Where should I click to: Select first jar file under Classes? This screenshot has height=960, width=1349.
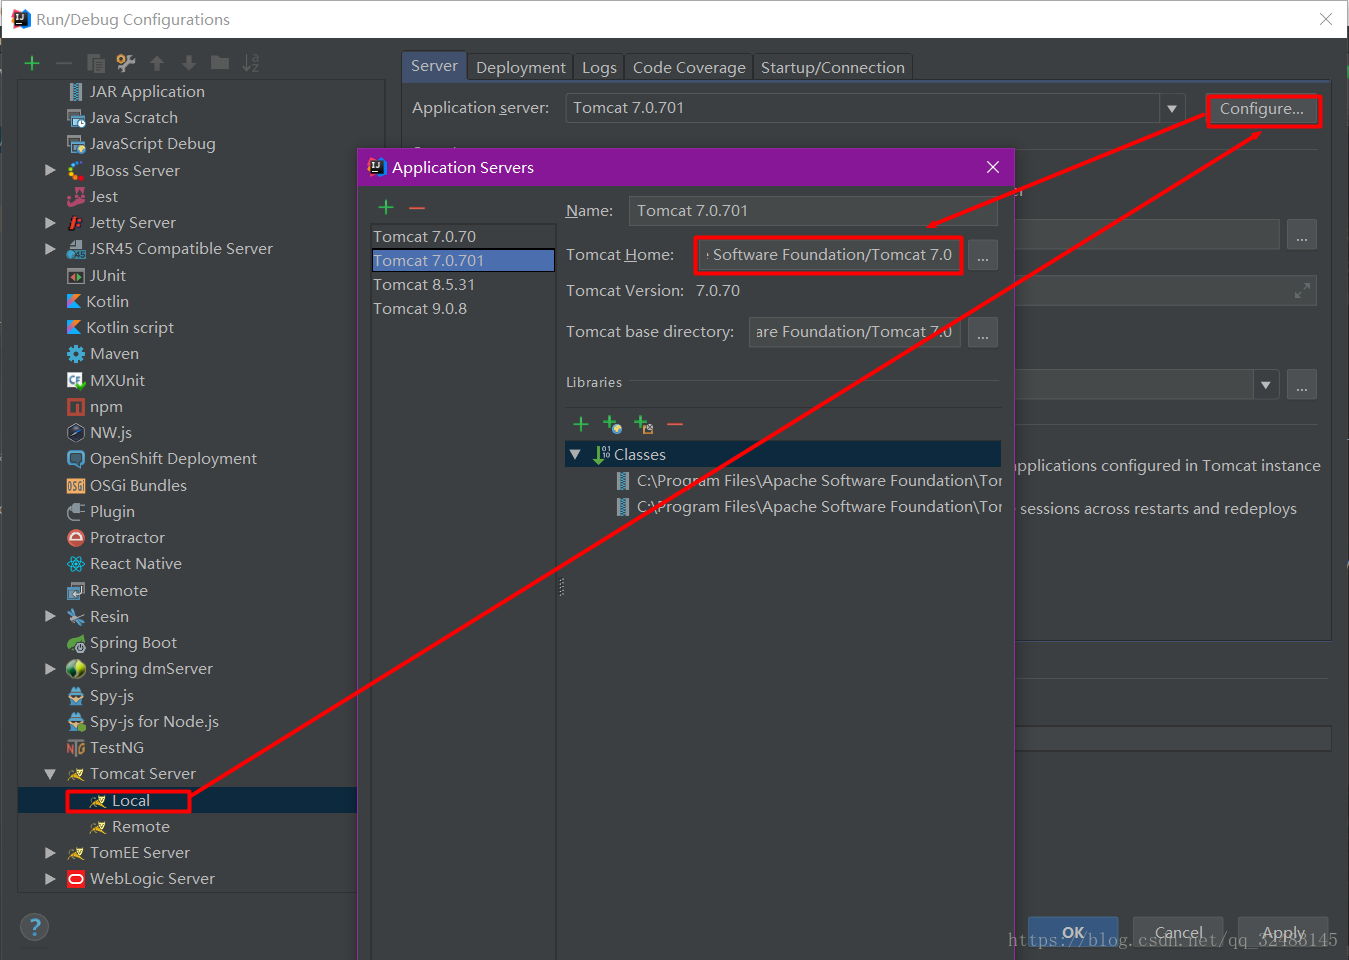(808, 481)
